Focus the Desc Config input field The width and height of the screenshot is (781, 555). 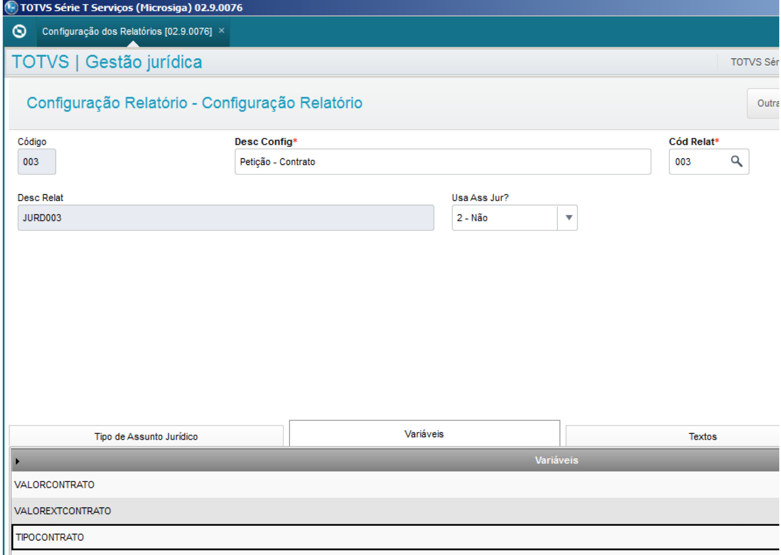coord(443,162)
